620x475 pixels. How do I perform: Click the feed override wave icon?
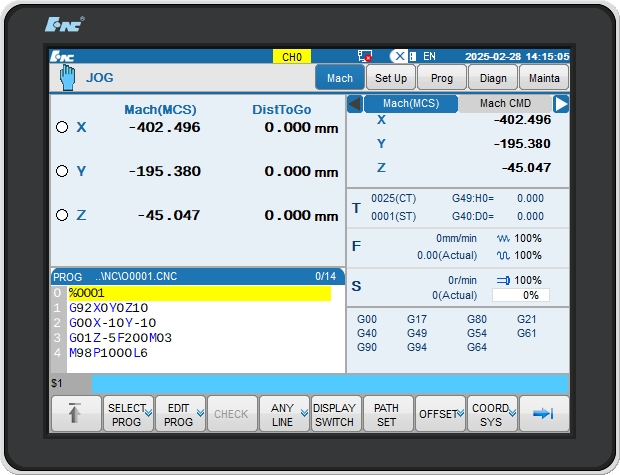point(503,239)
